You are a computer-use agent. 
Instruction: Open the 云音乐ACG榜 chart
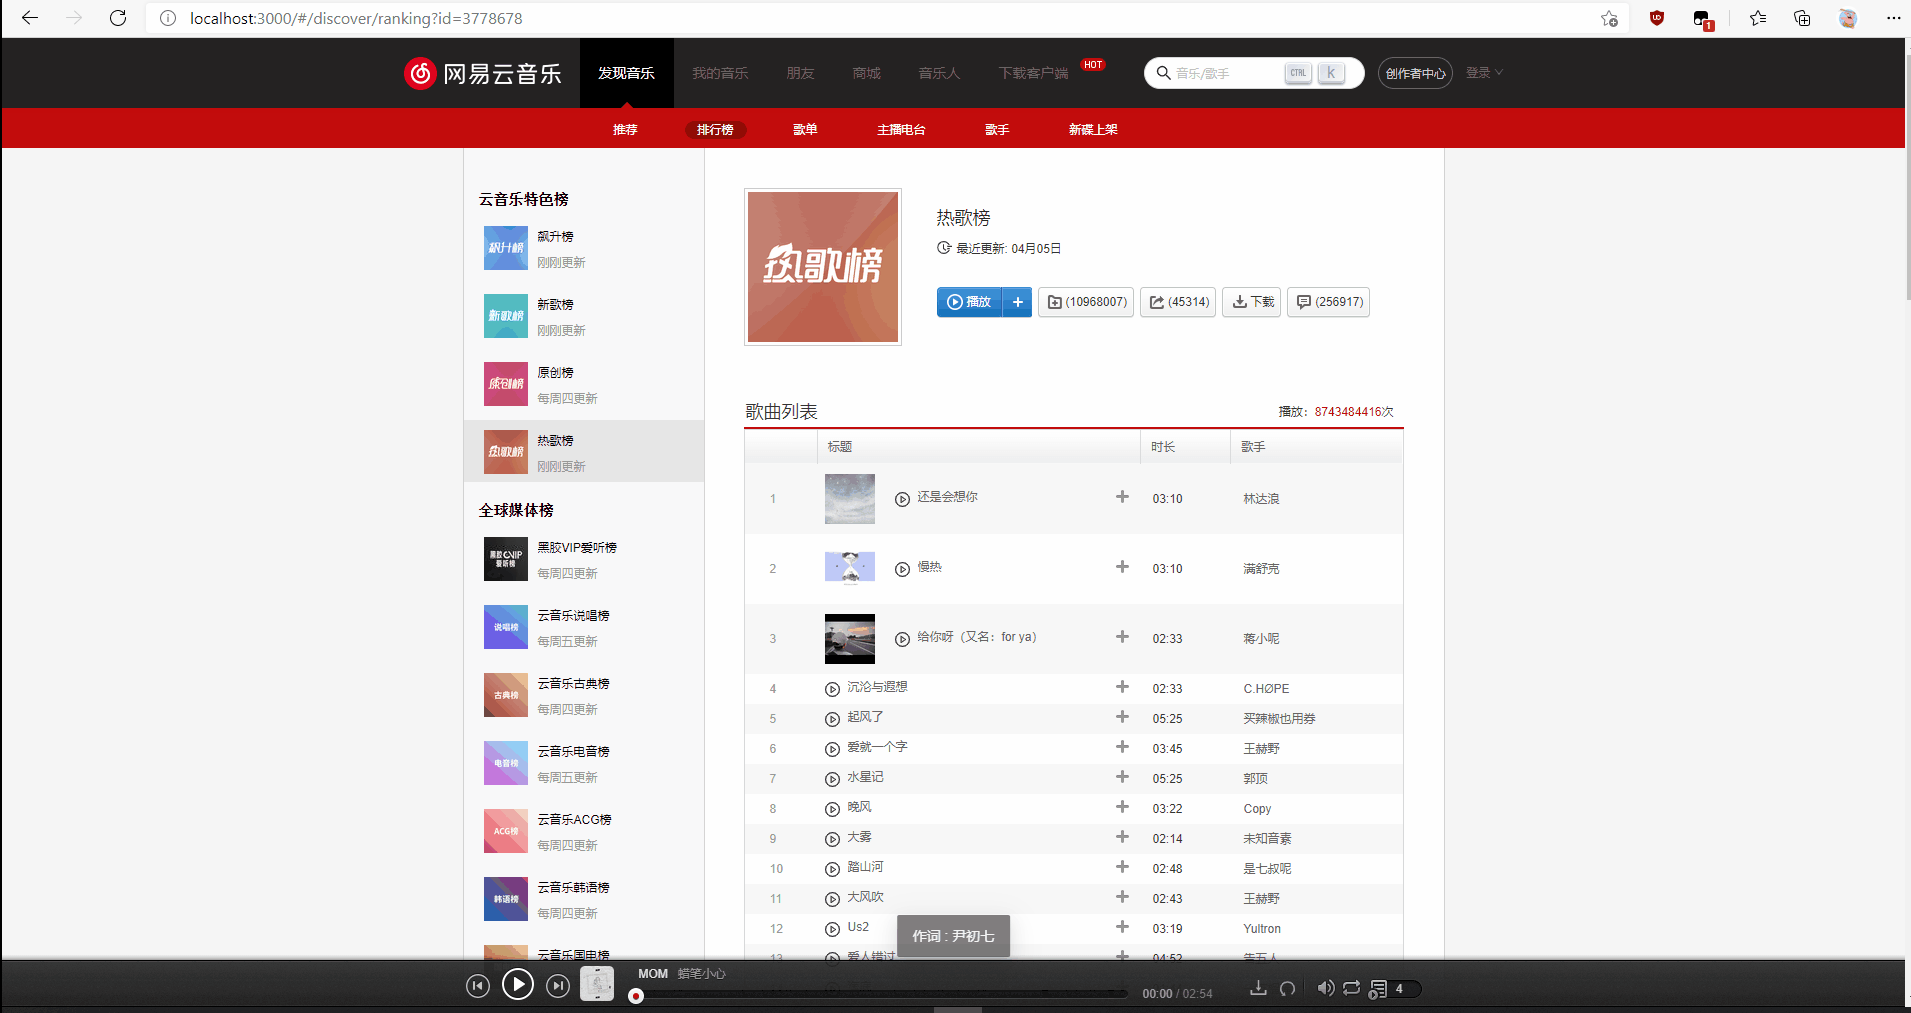click(x=584, y=831)
